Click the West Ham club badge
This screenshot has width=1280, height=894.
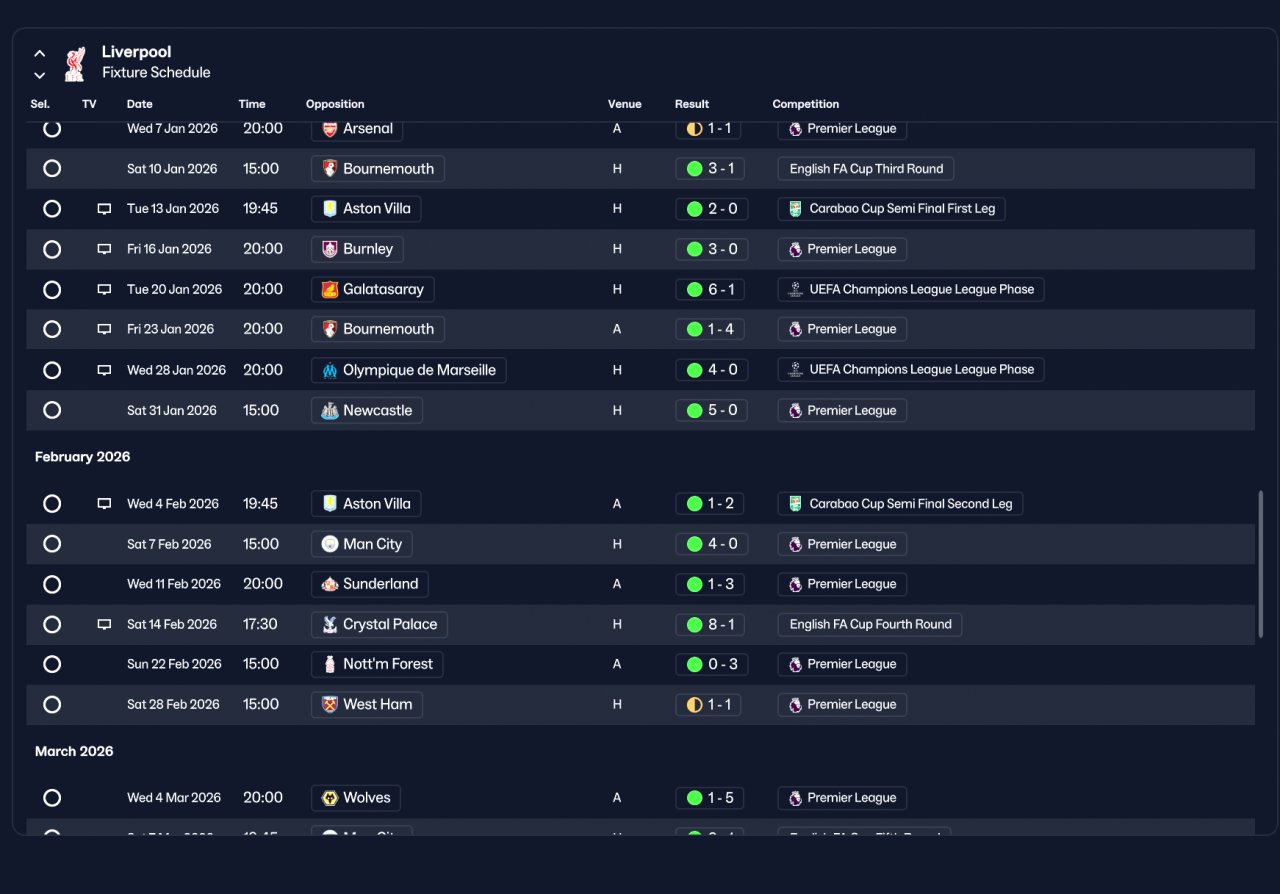click(330, 705)
